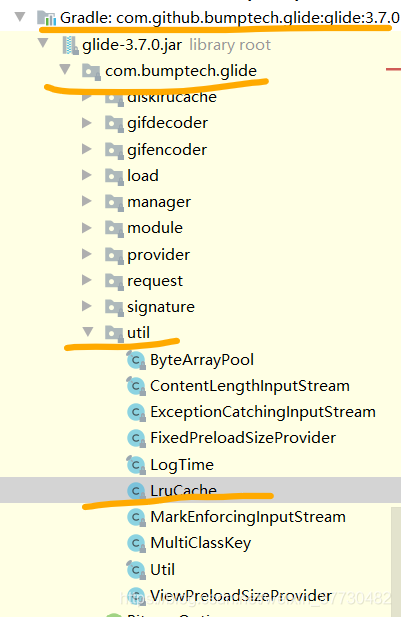Viewport: 401px width, 617px height.
Task: Click the request folder icon
Action: pyautogui.click(x=114, y=281)
